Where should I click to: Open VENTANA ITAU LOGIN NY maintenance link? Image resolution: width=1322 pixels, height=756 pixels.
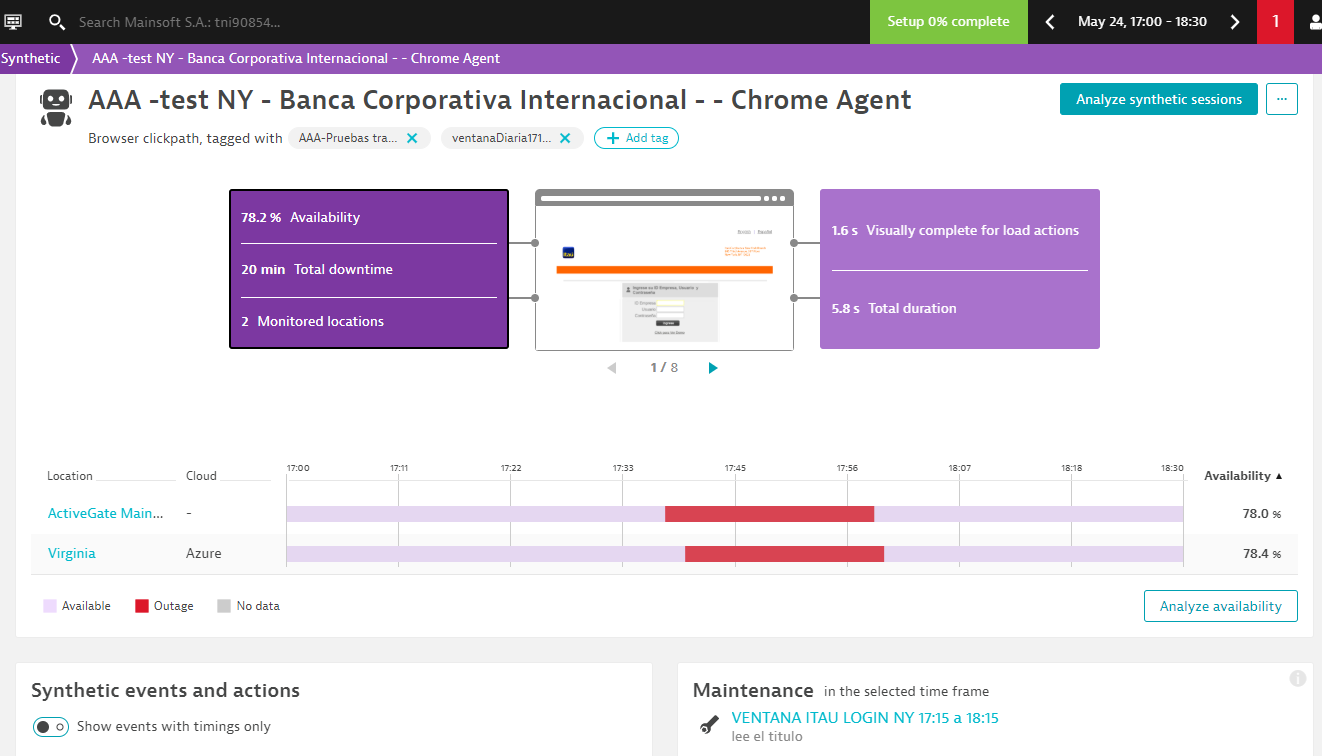pyautogui.click(x=864, y=717)
